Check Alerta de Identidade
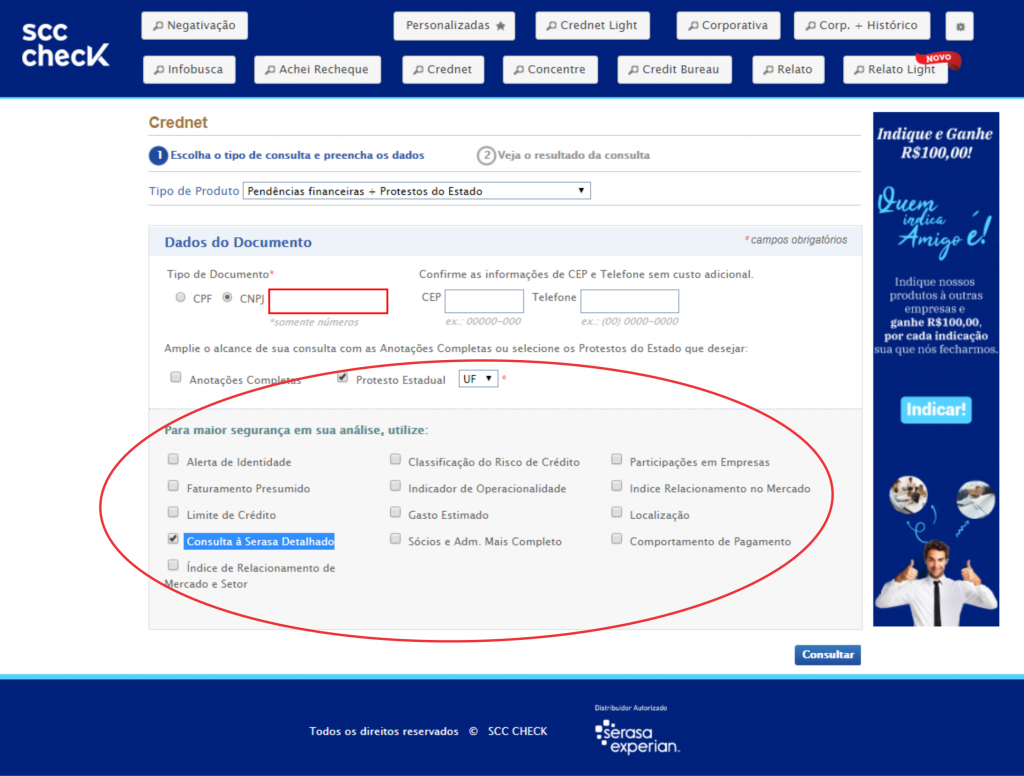Screen dimensions: 1024x776 tap(173, 459)
